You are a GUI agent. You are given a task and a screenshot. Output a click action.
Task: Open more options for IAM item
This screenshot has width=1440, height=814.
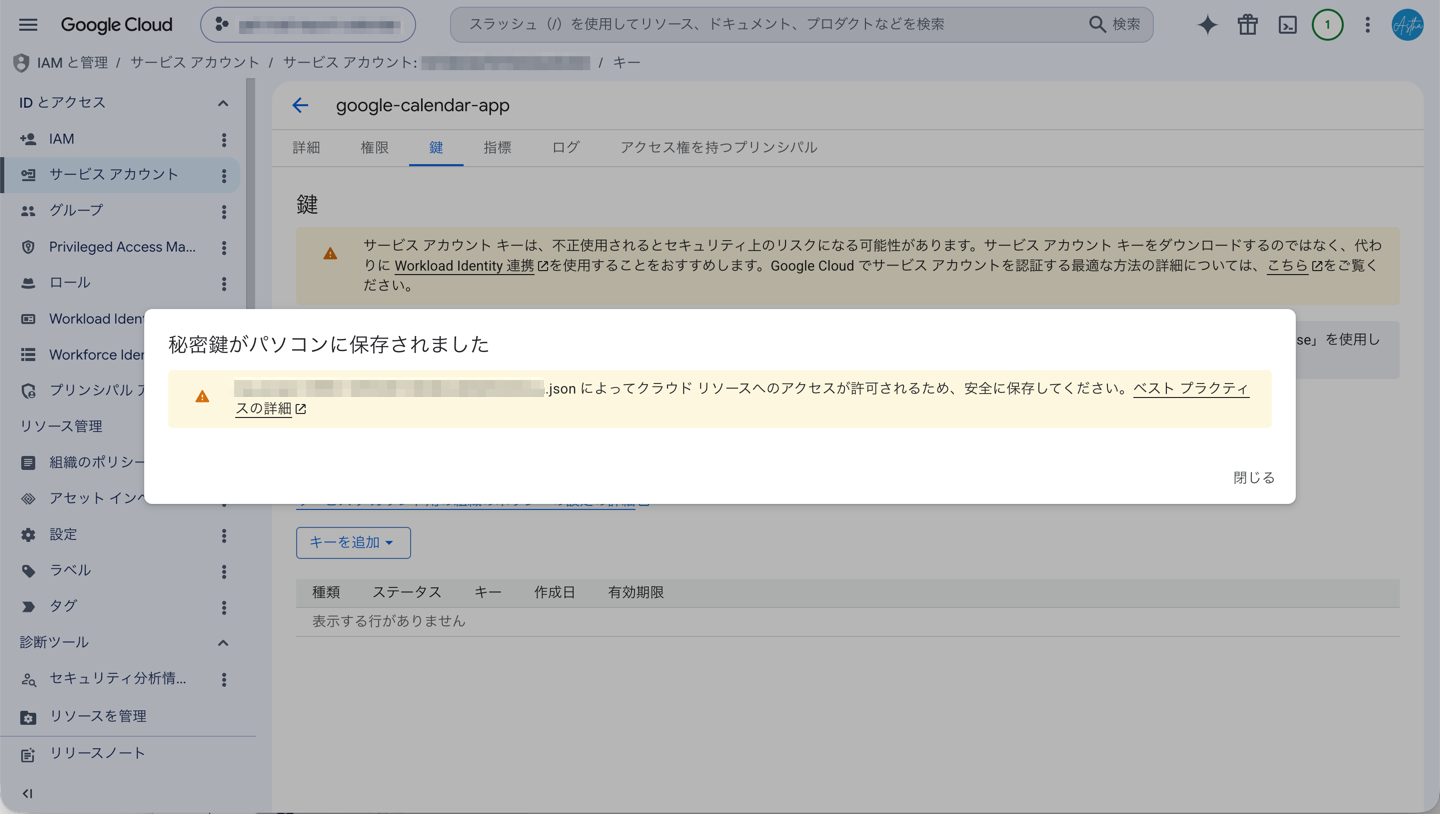coord(224,140)
